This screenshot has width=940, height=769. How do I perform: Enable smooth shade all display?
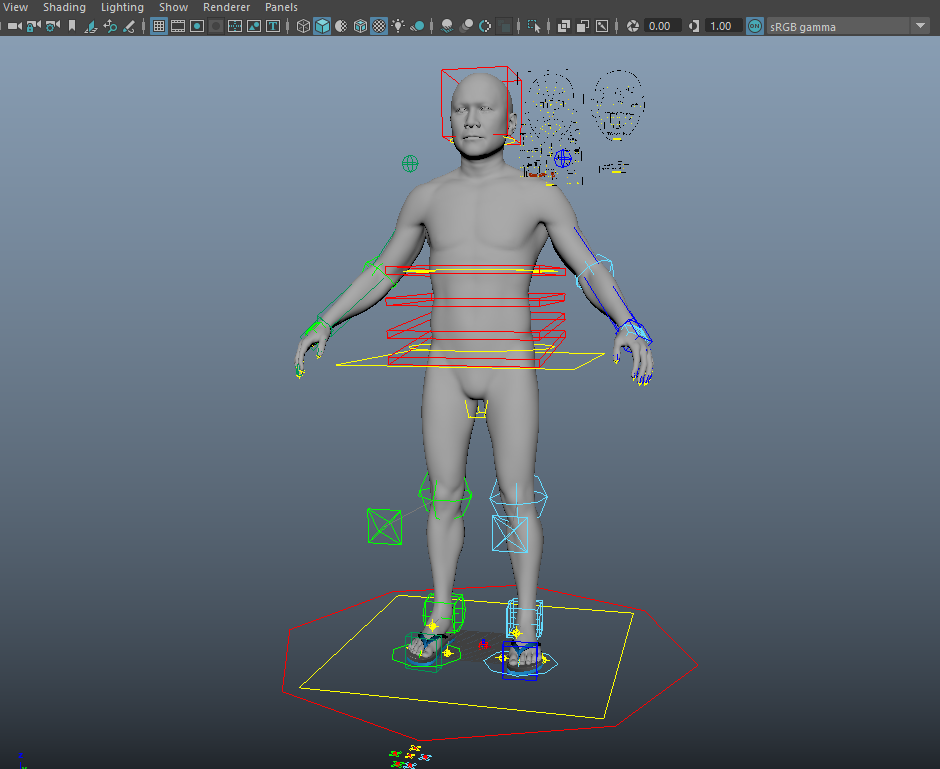(x=324, y=26)
